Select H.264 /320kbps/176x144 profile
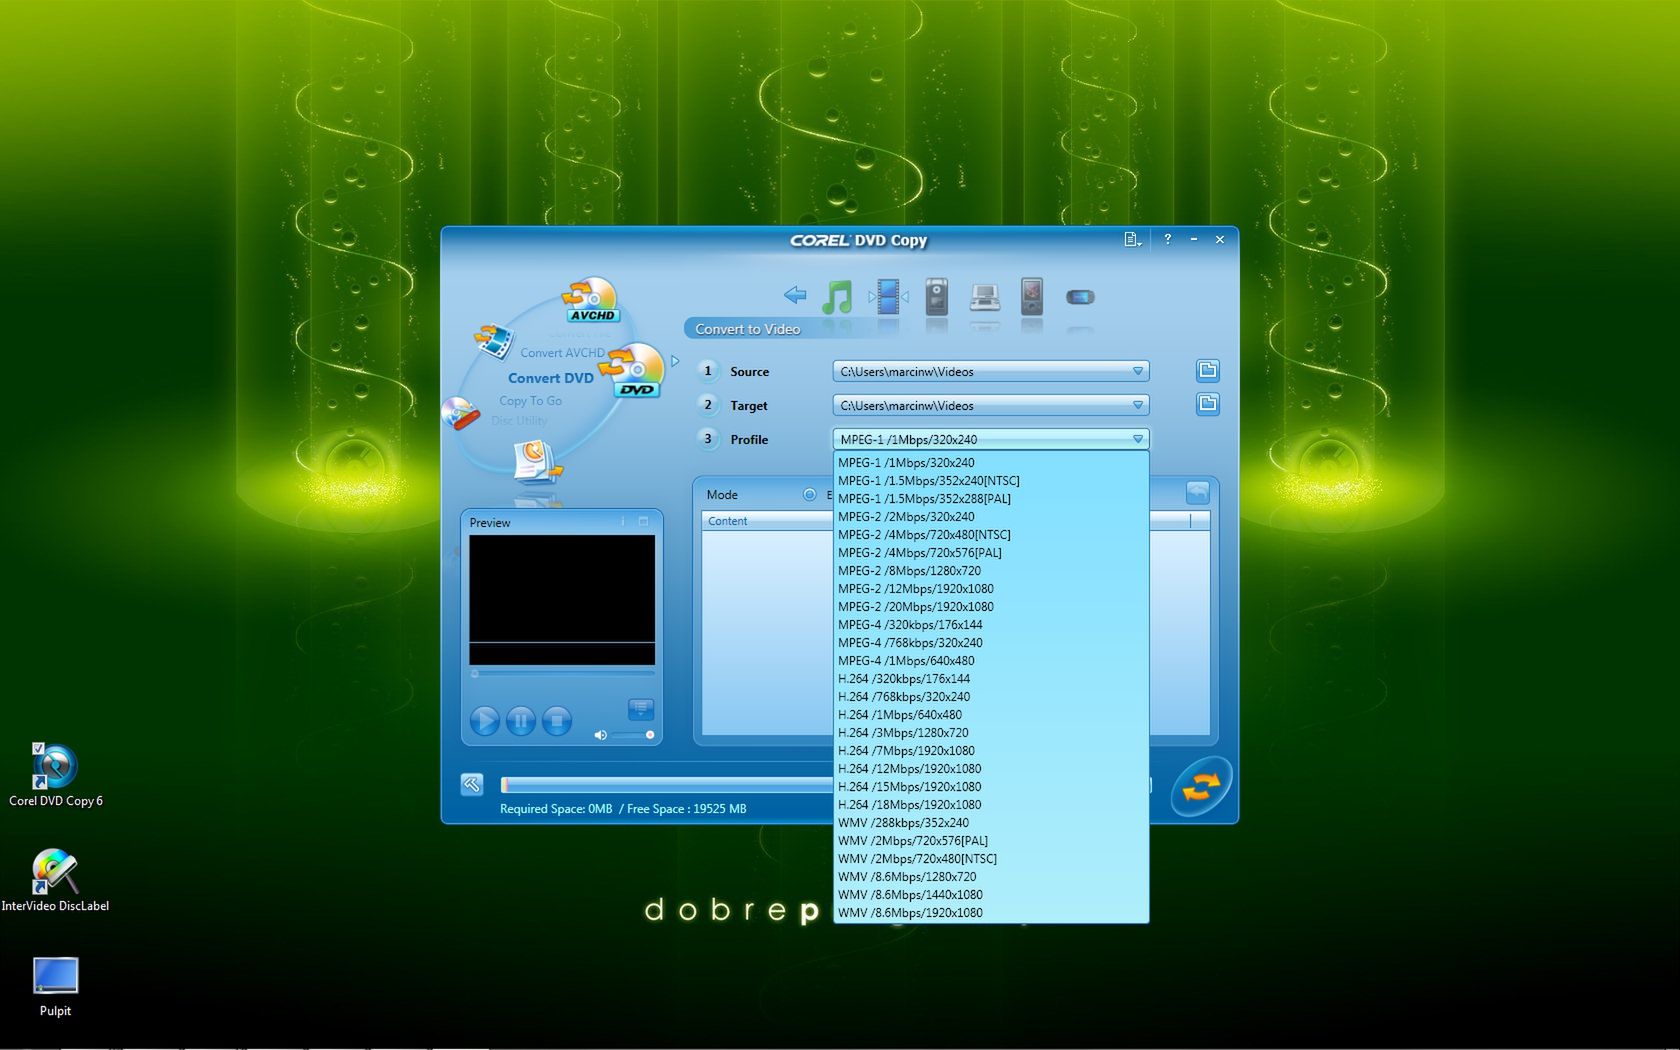 (x=990, y=679)
